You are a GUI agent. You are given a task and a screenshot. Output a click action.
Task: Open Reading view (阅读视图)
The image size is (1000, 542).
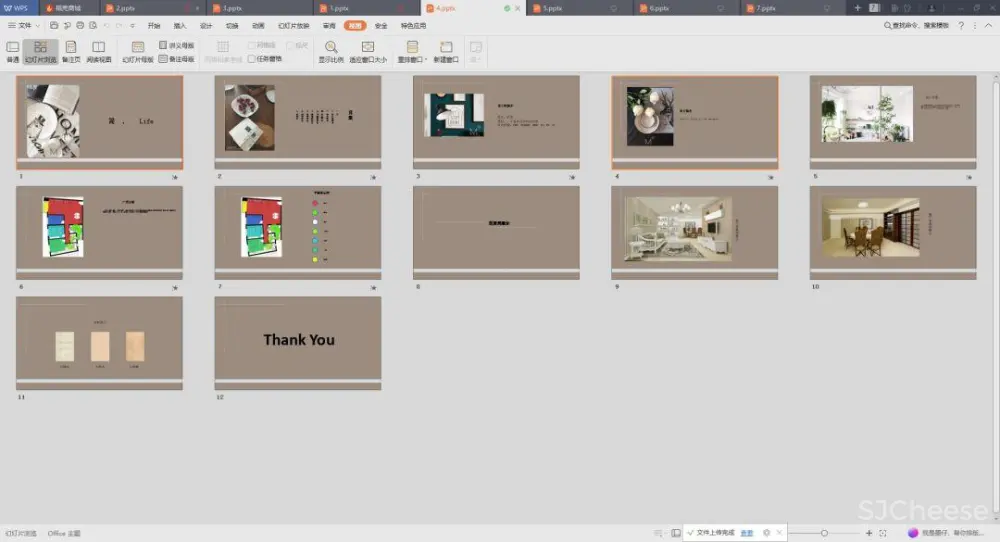tap(98, 51)
